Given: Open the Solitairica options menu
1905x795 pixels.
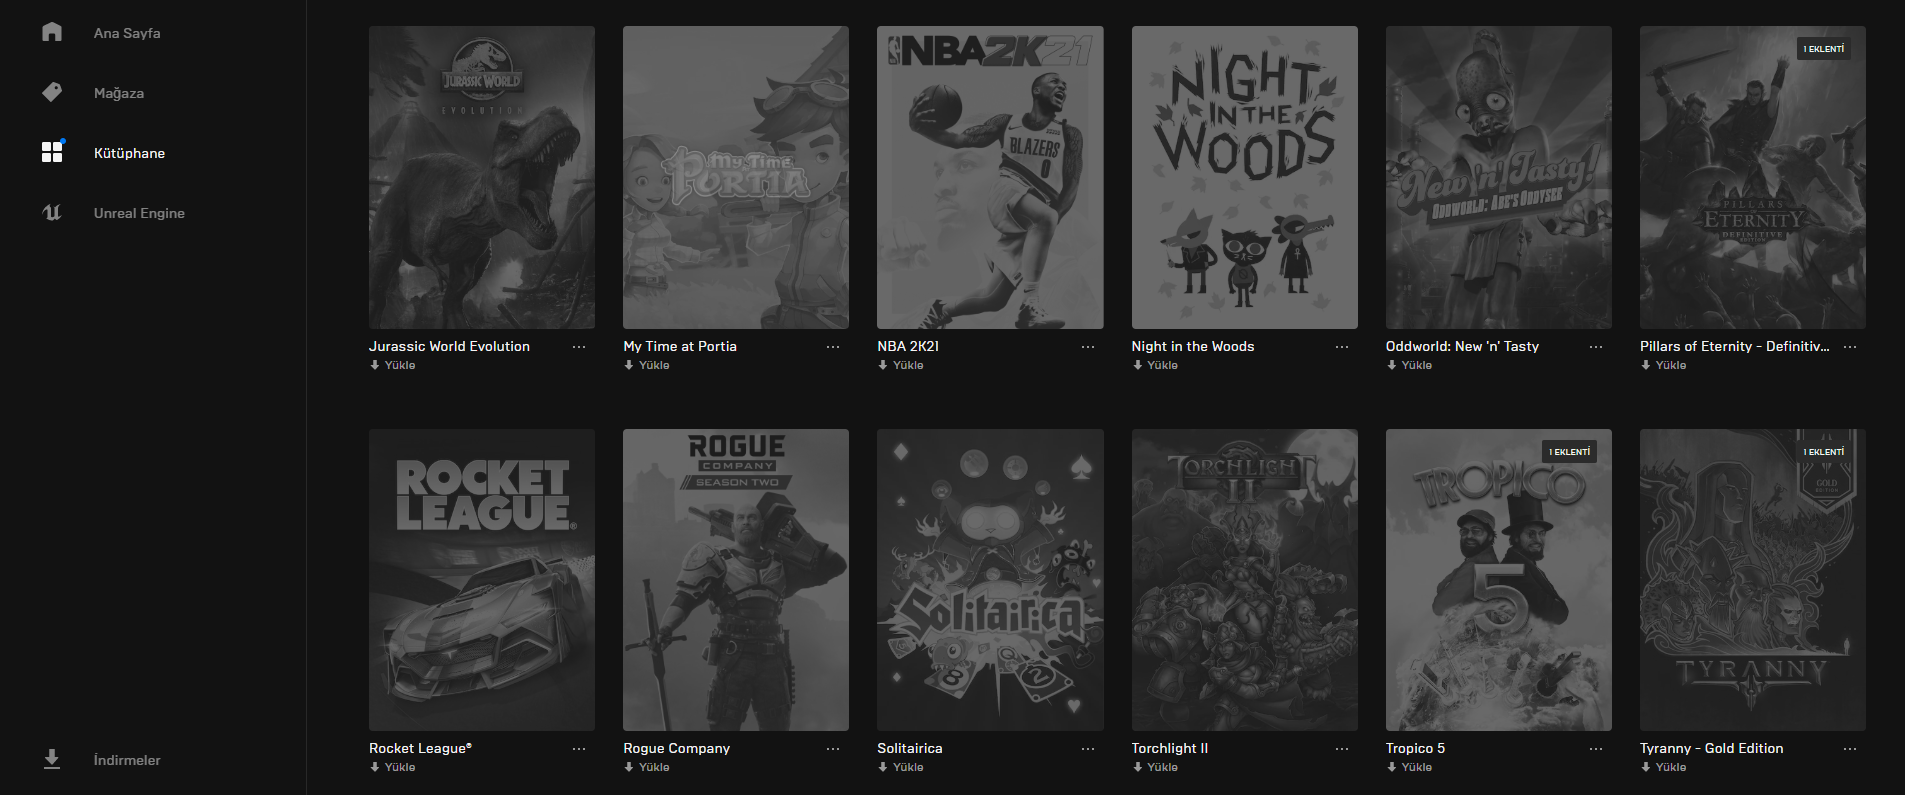Looking at the screenshot, I should 1088,749.
